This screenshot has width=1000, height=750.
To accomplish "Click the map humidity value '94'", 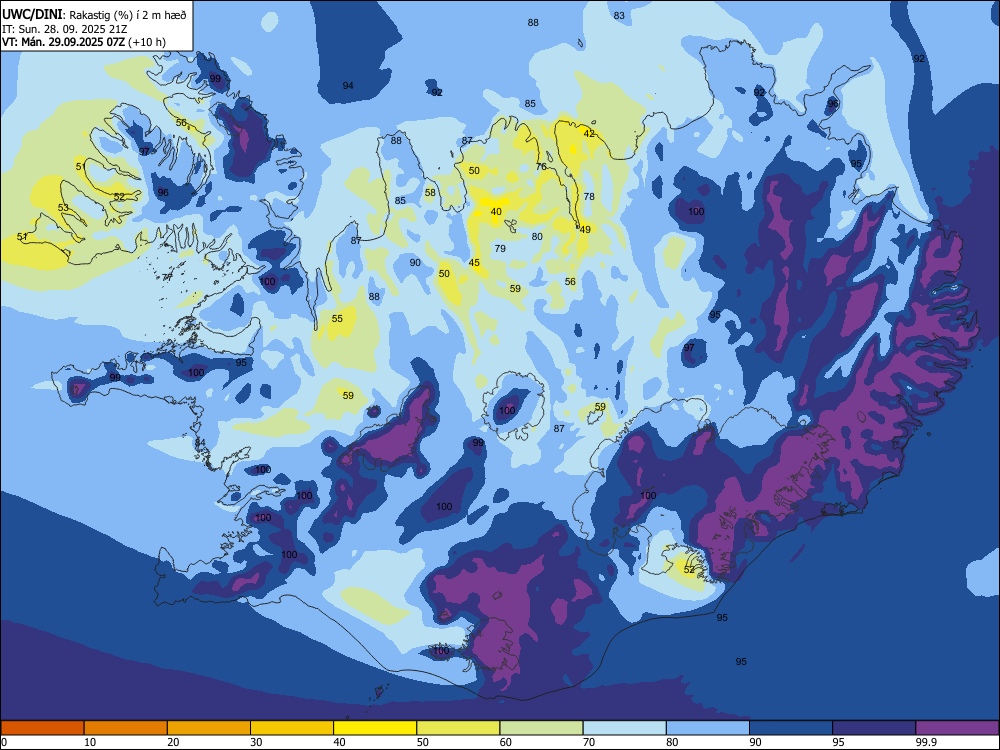I will pyautogui.click(x=348, y=85).
